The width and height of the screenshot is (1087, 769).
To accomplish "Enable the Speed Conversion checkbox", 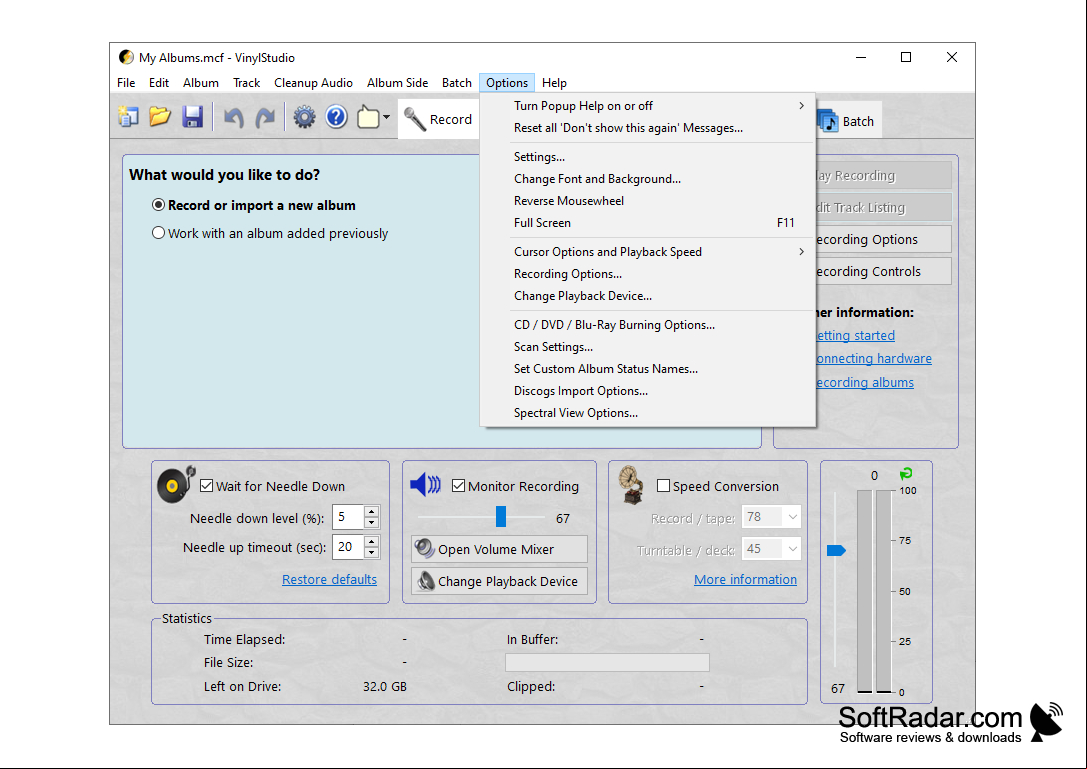I will [x=663, y=486].
